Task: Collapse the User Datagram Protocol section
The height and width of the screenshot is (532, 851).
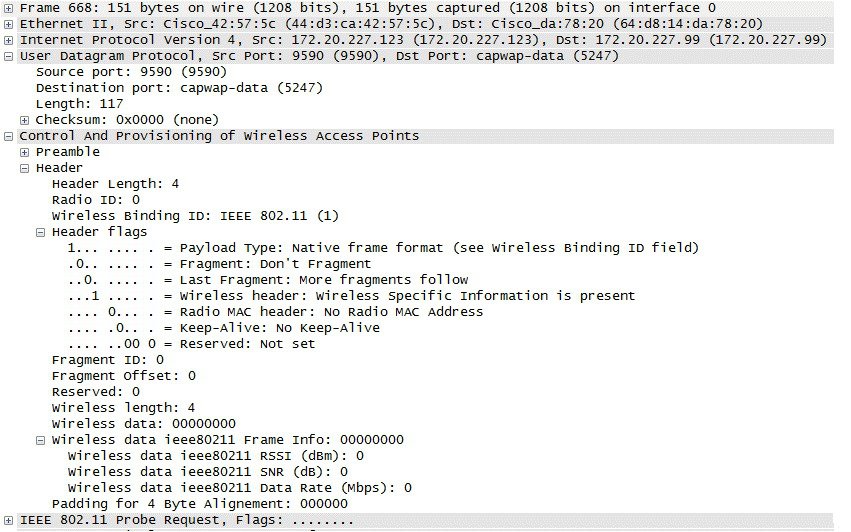Action: click(x=9, y=56)
